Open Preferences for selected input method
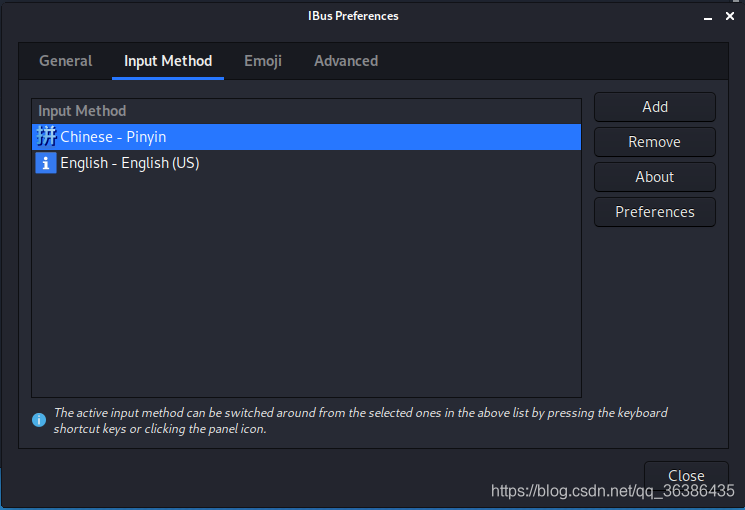 655,212
